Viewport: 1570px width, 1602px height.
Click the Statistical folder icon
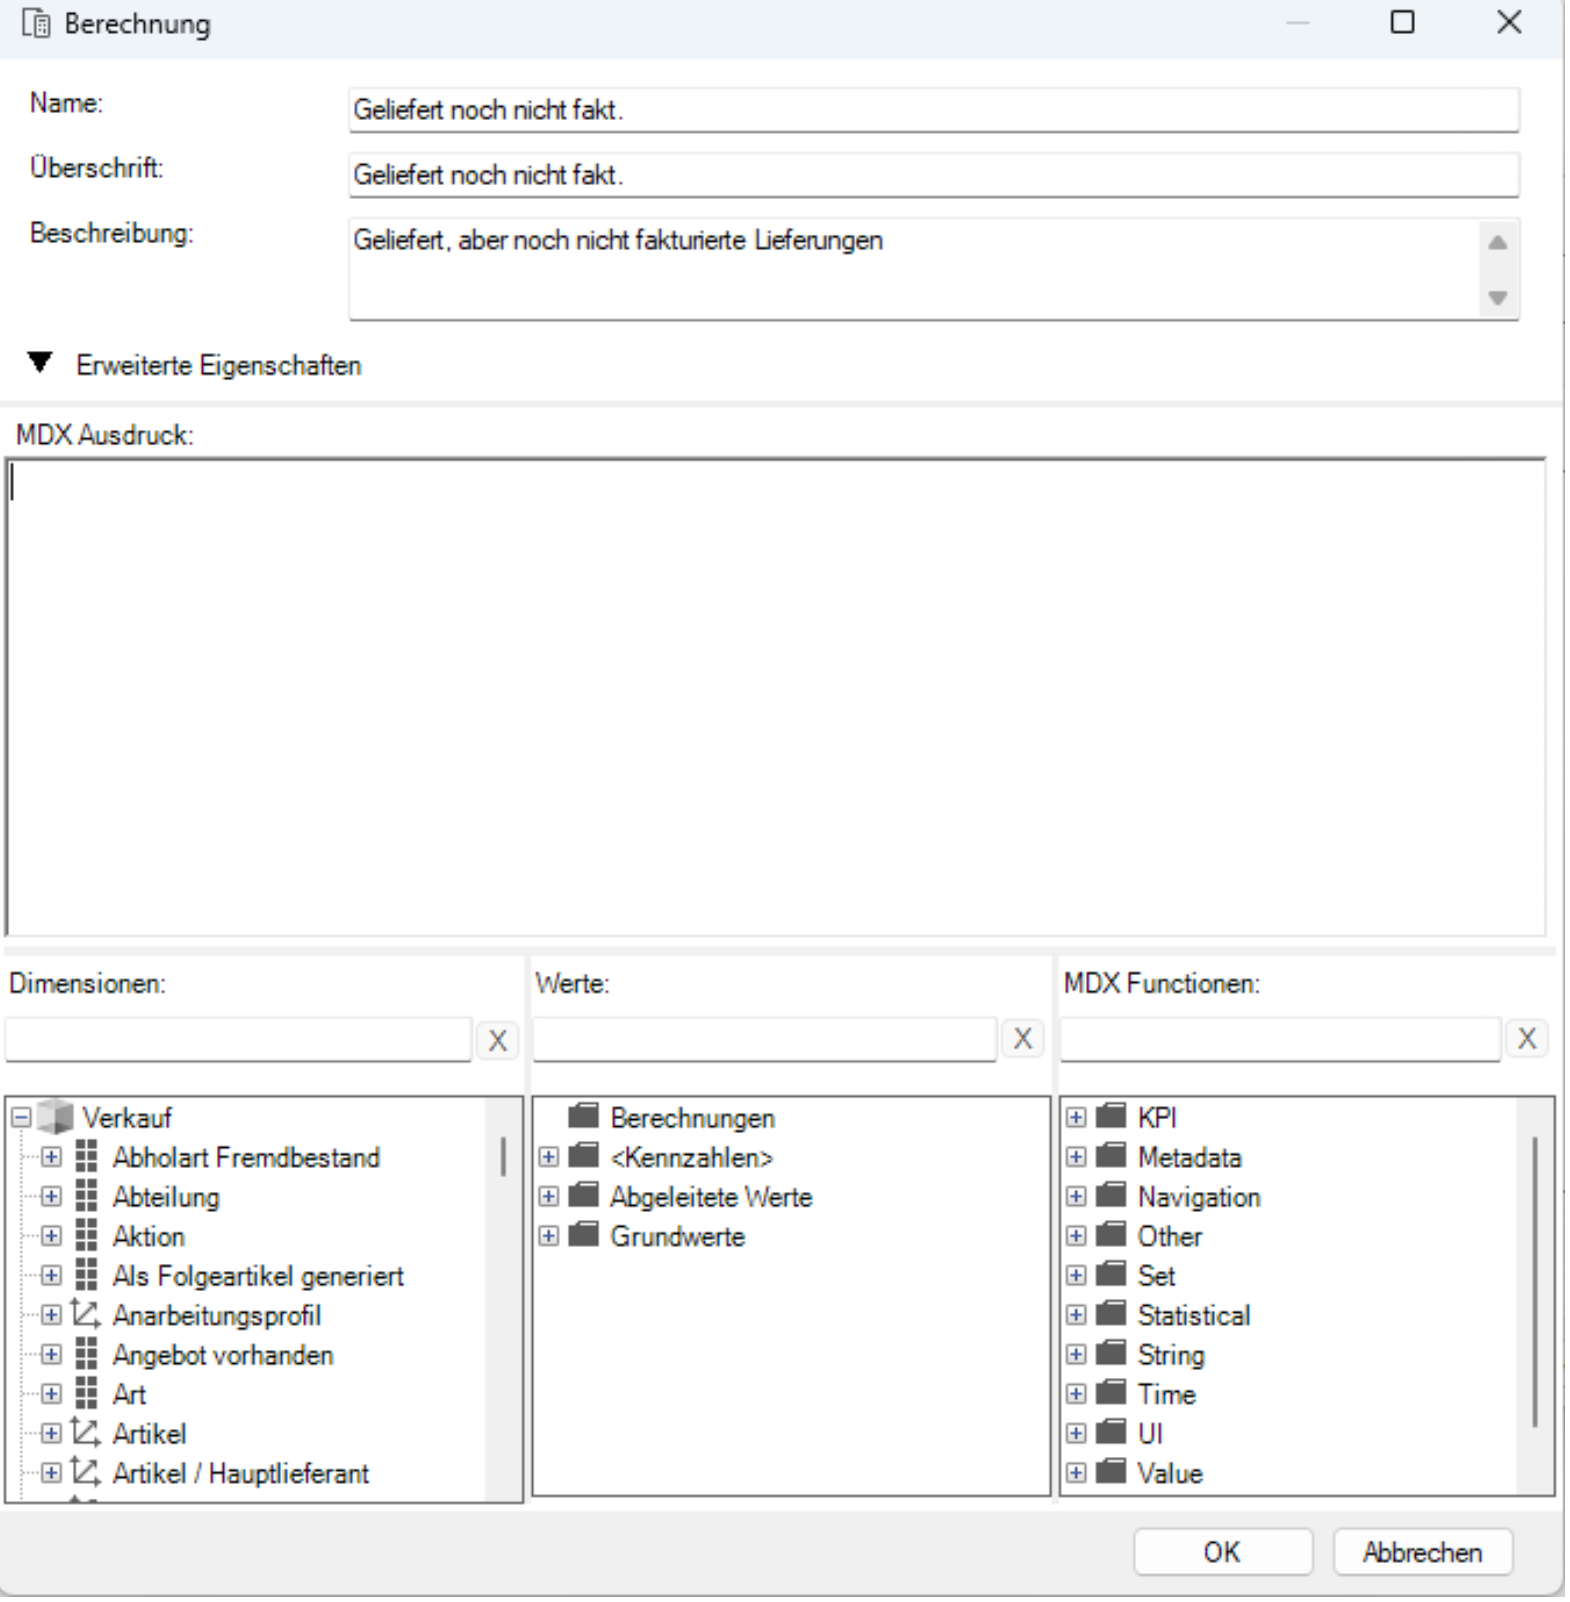[1111, 1314]
